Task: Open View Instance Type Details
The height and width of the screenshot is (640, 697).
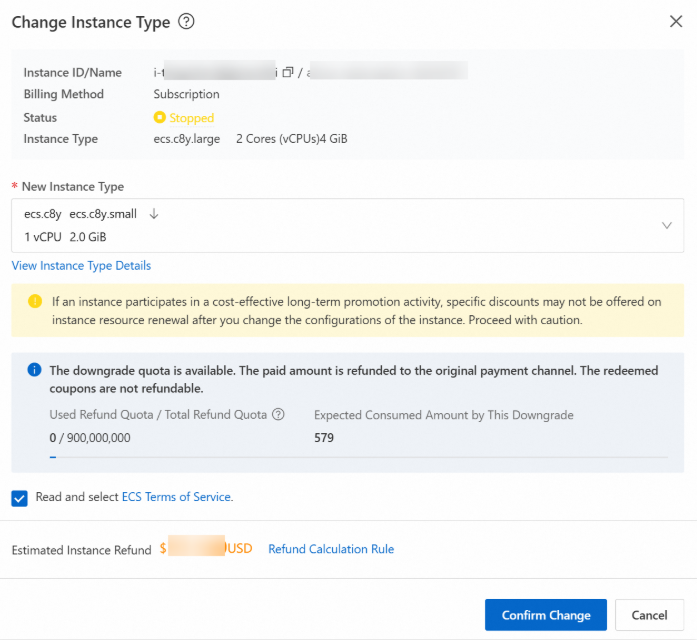Action: click(x=81, y=266)
